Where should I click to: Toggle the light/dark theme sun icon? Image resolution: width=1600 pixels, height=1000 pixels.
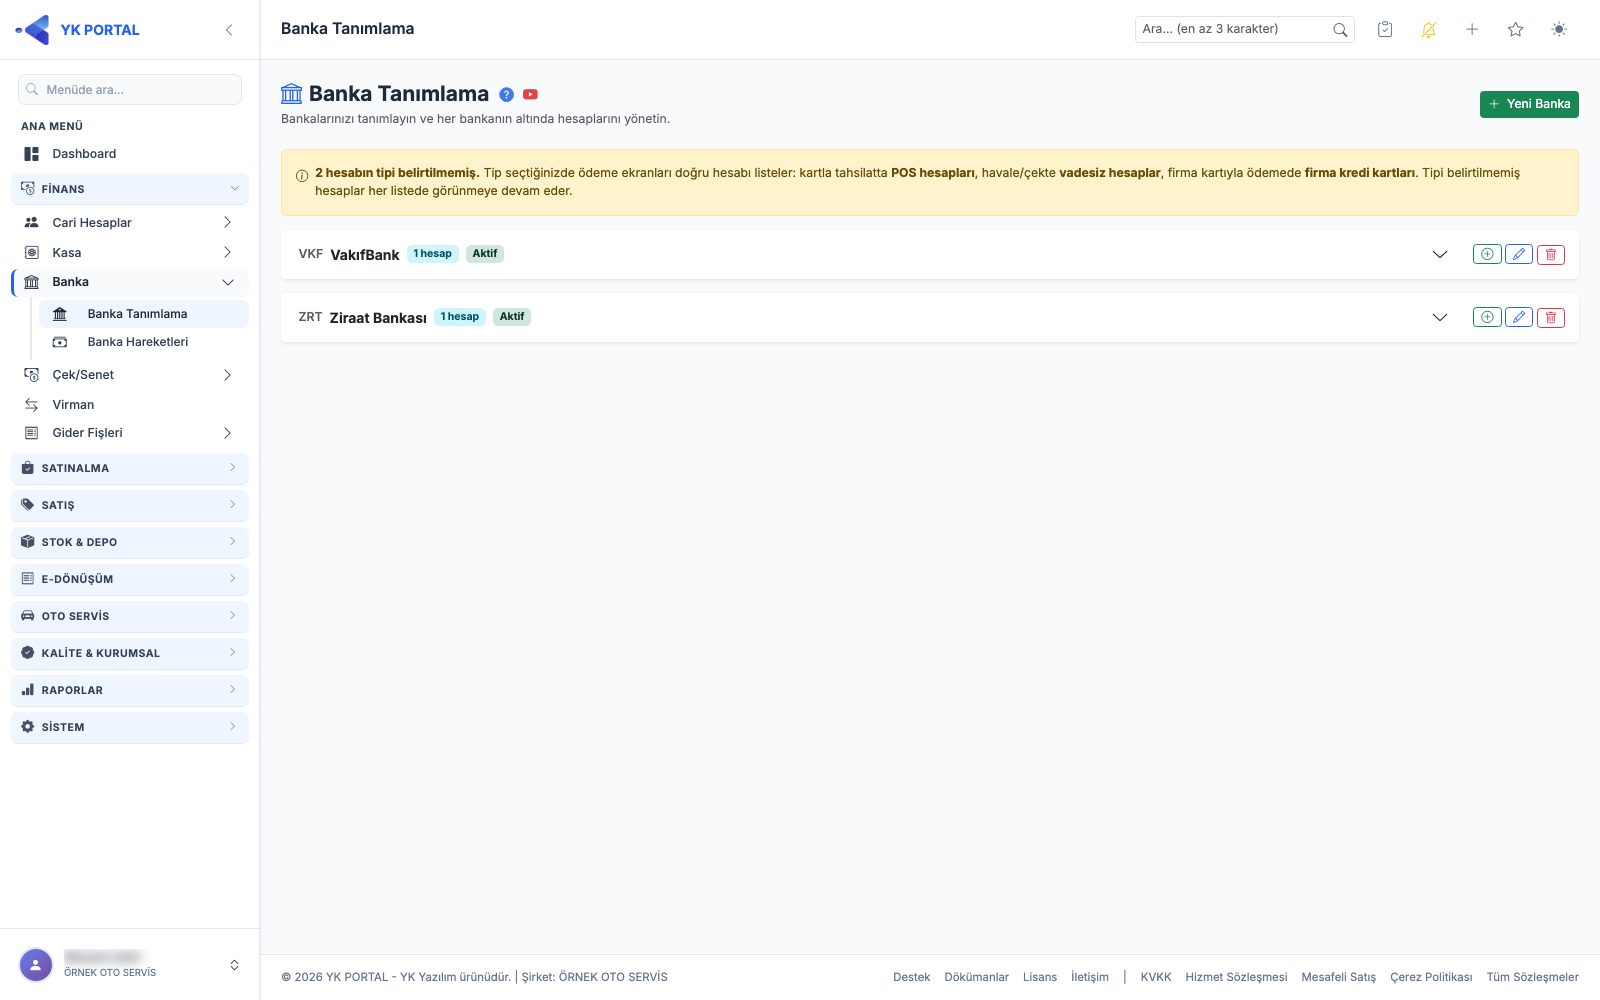point(1559,30)
